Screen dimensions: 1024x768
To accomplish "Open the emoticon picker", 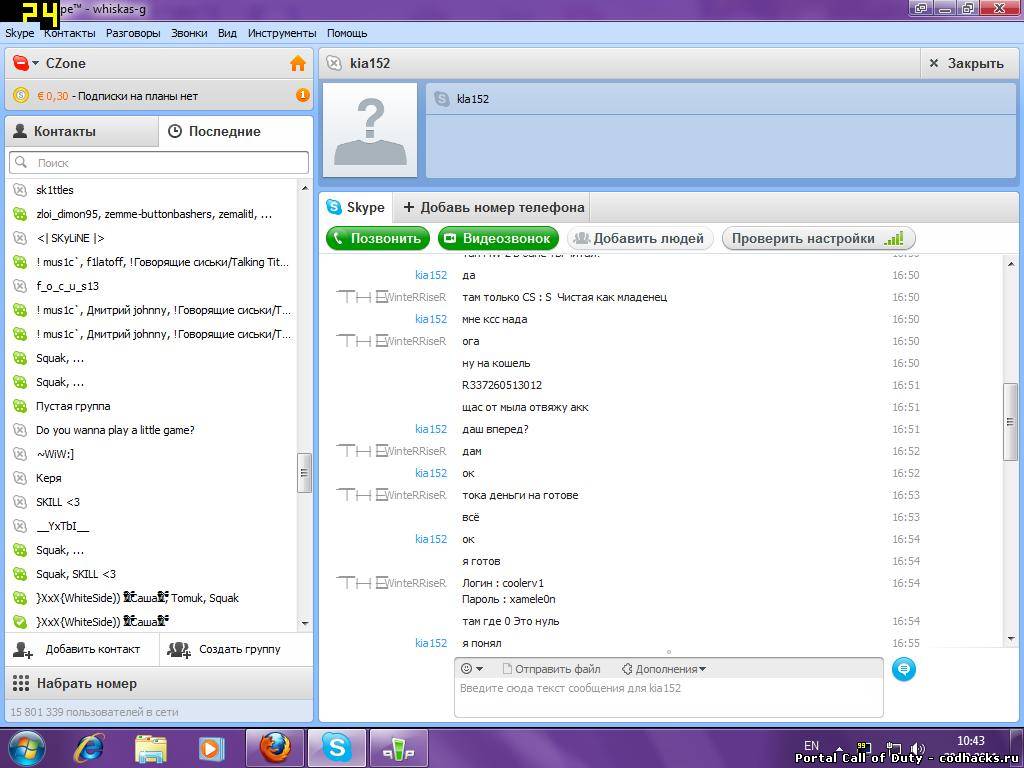I will [472, 669].
